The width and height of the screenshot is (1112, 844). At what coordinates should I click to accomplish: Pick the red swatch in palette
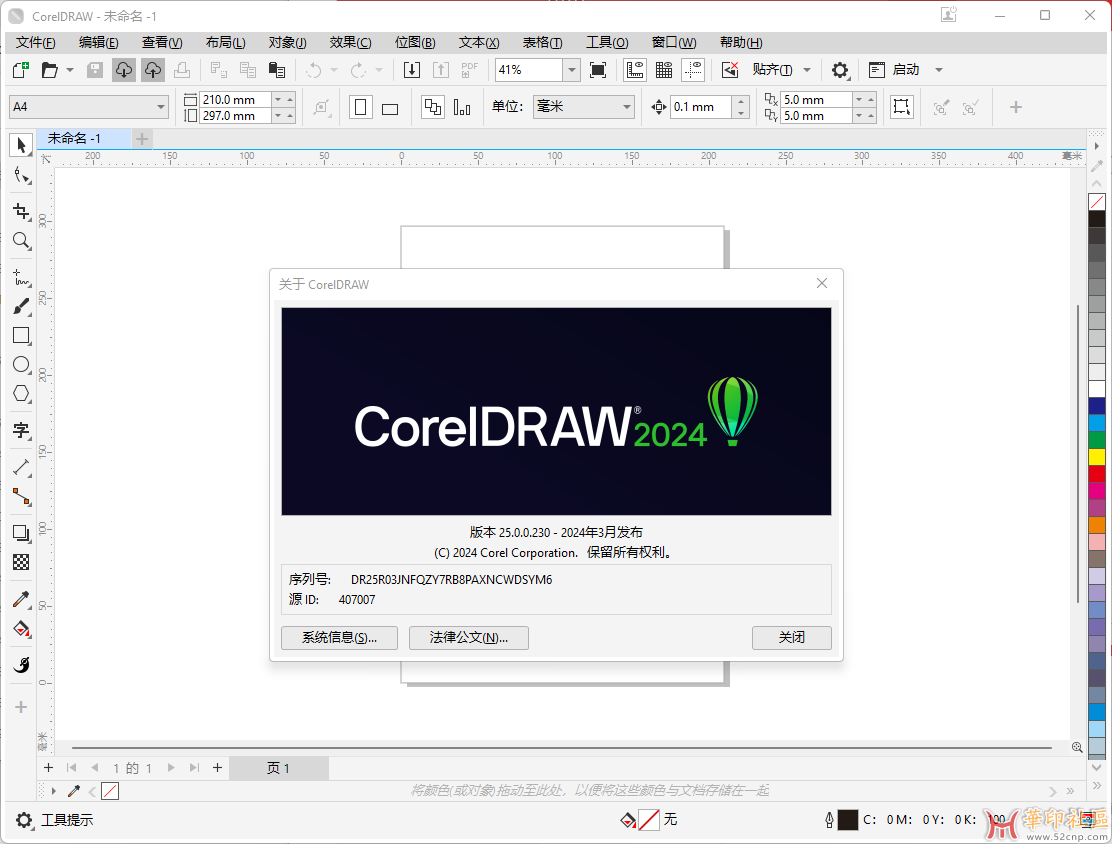point(1097,474)
